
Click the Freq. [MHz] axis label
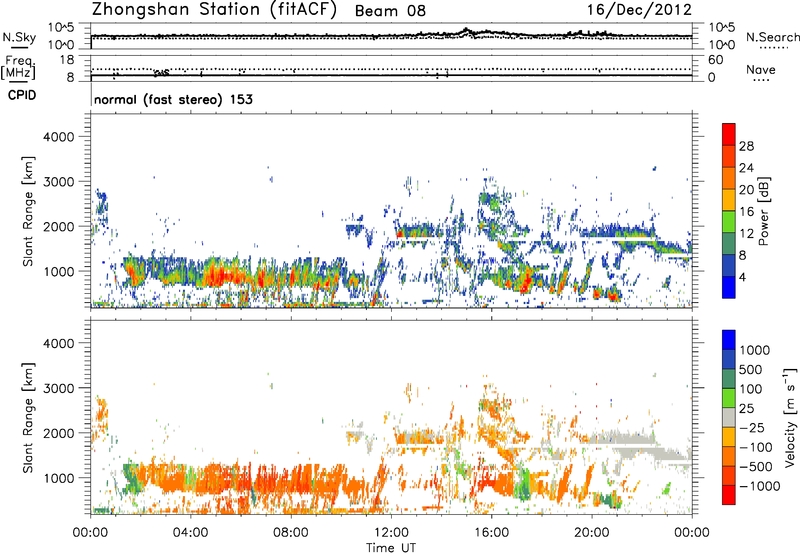point(19,67)
